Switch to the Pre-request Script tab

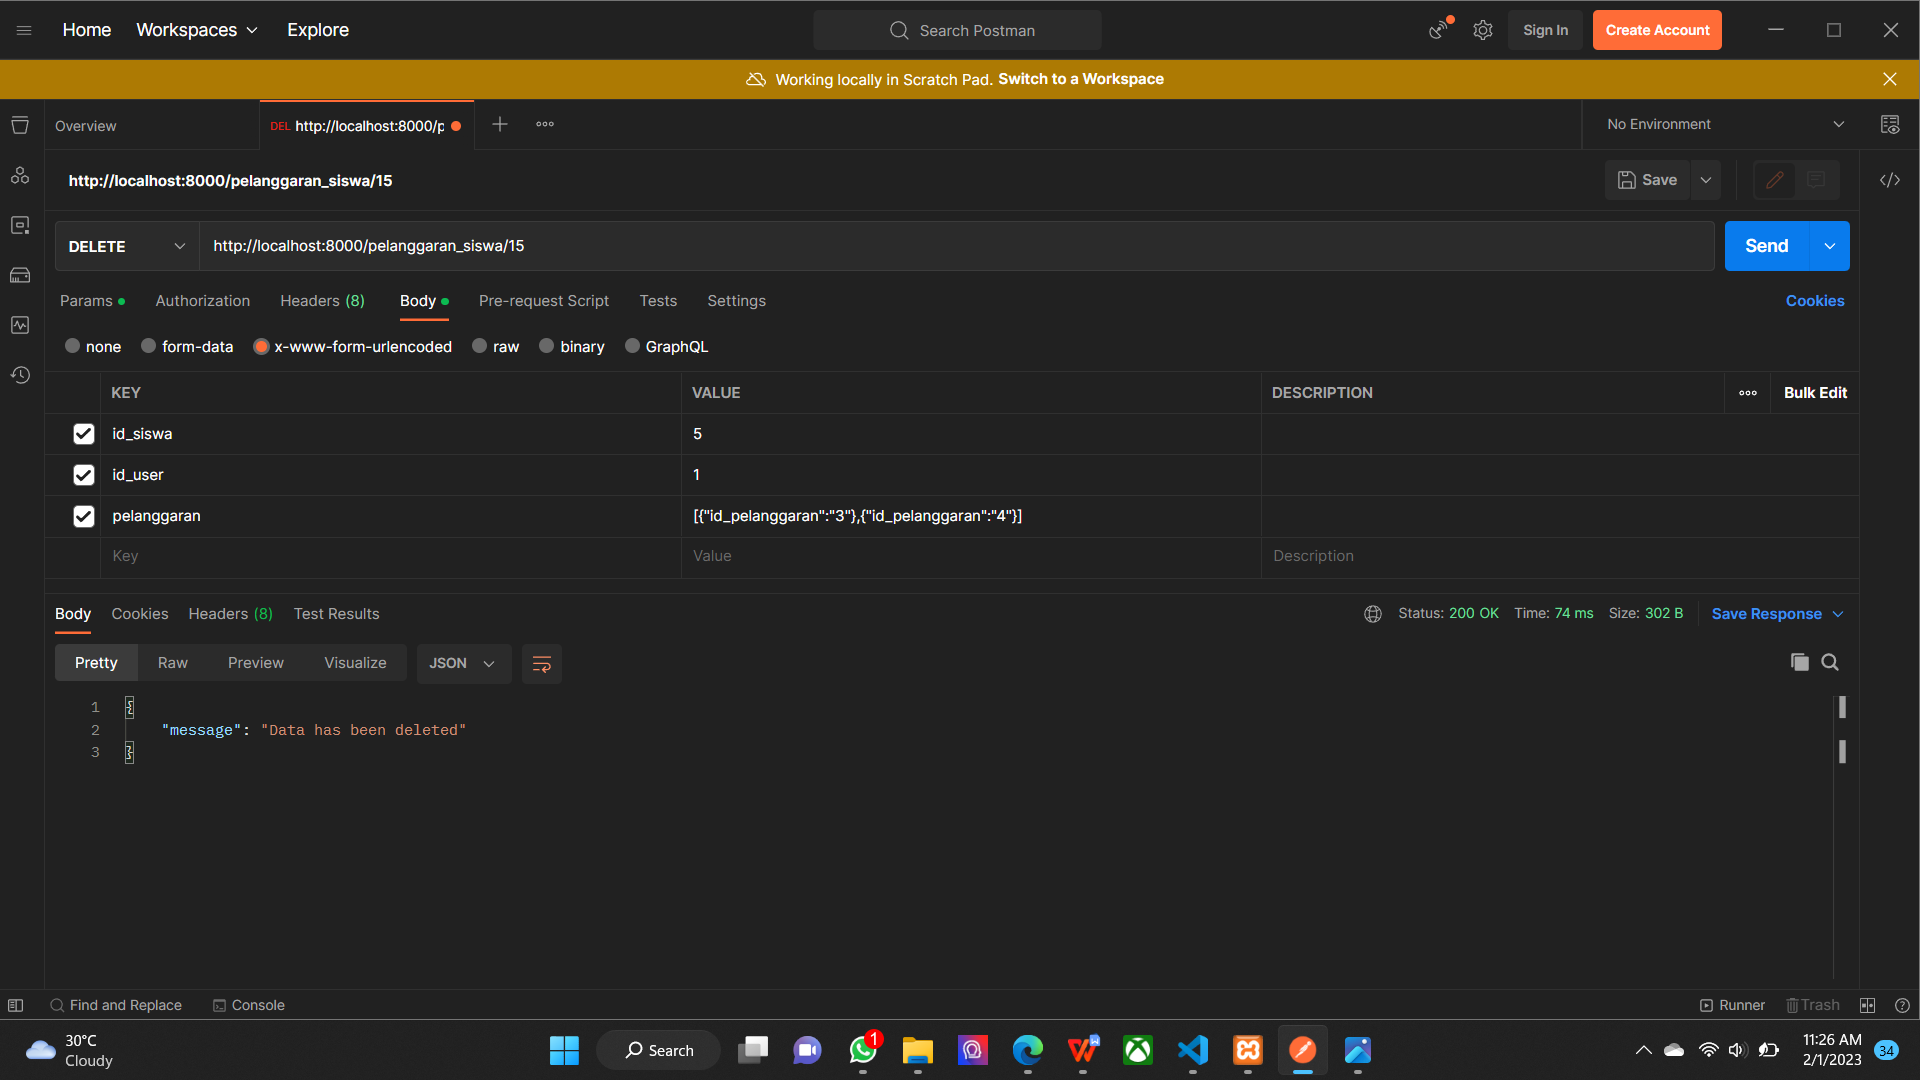(x=543, y=300)
